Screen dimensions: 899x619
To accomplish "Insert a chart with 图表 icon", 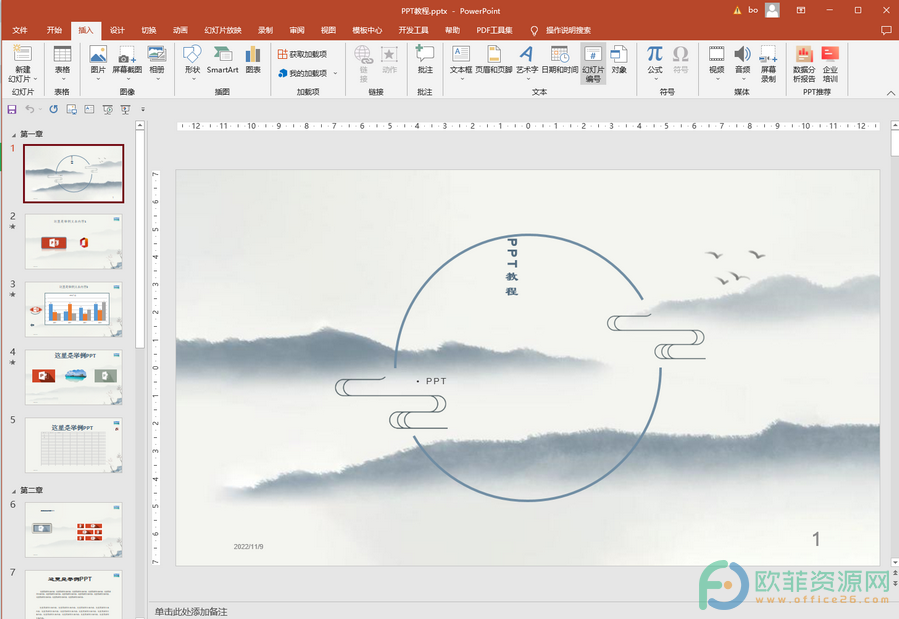I will [253, 61].
